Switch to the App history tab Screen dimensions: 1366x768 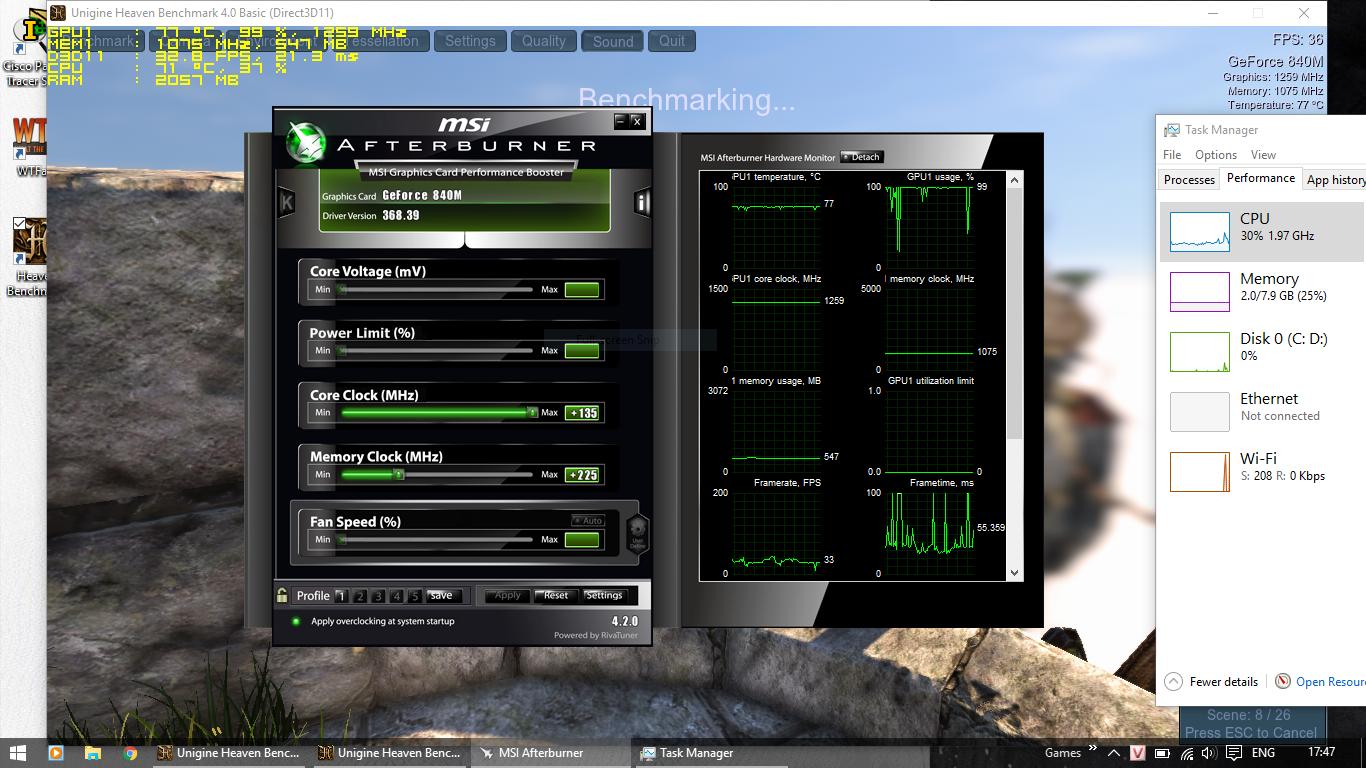pos(1335,180)
